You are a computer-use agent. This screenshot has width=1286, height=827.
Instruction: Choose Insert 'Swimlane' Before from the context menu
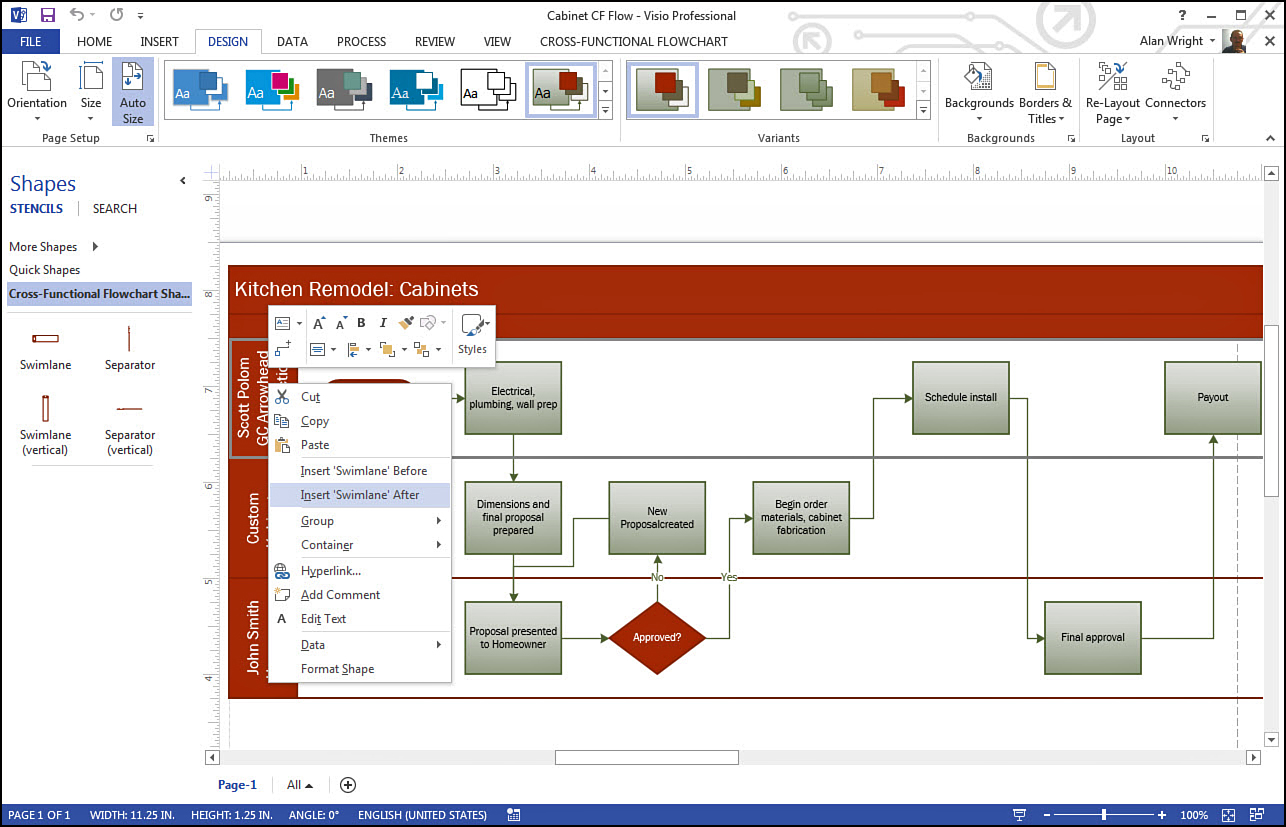pyautogui.click(x=360, y=470)
